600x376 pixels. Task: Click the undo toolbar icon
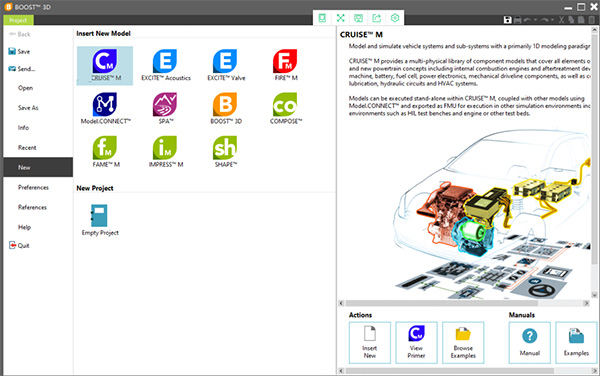(527, 20)
